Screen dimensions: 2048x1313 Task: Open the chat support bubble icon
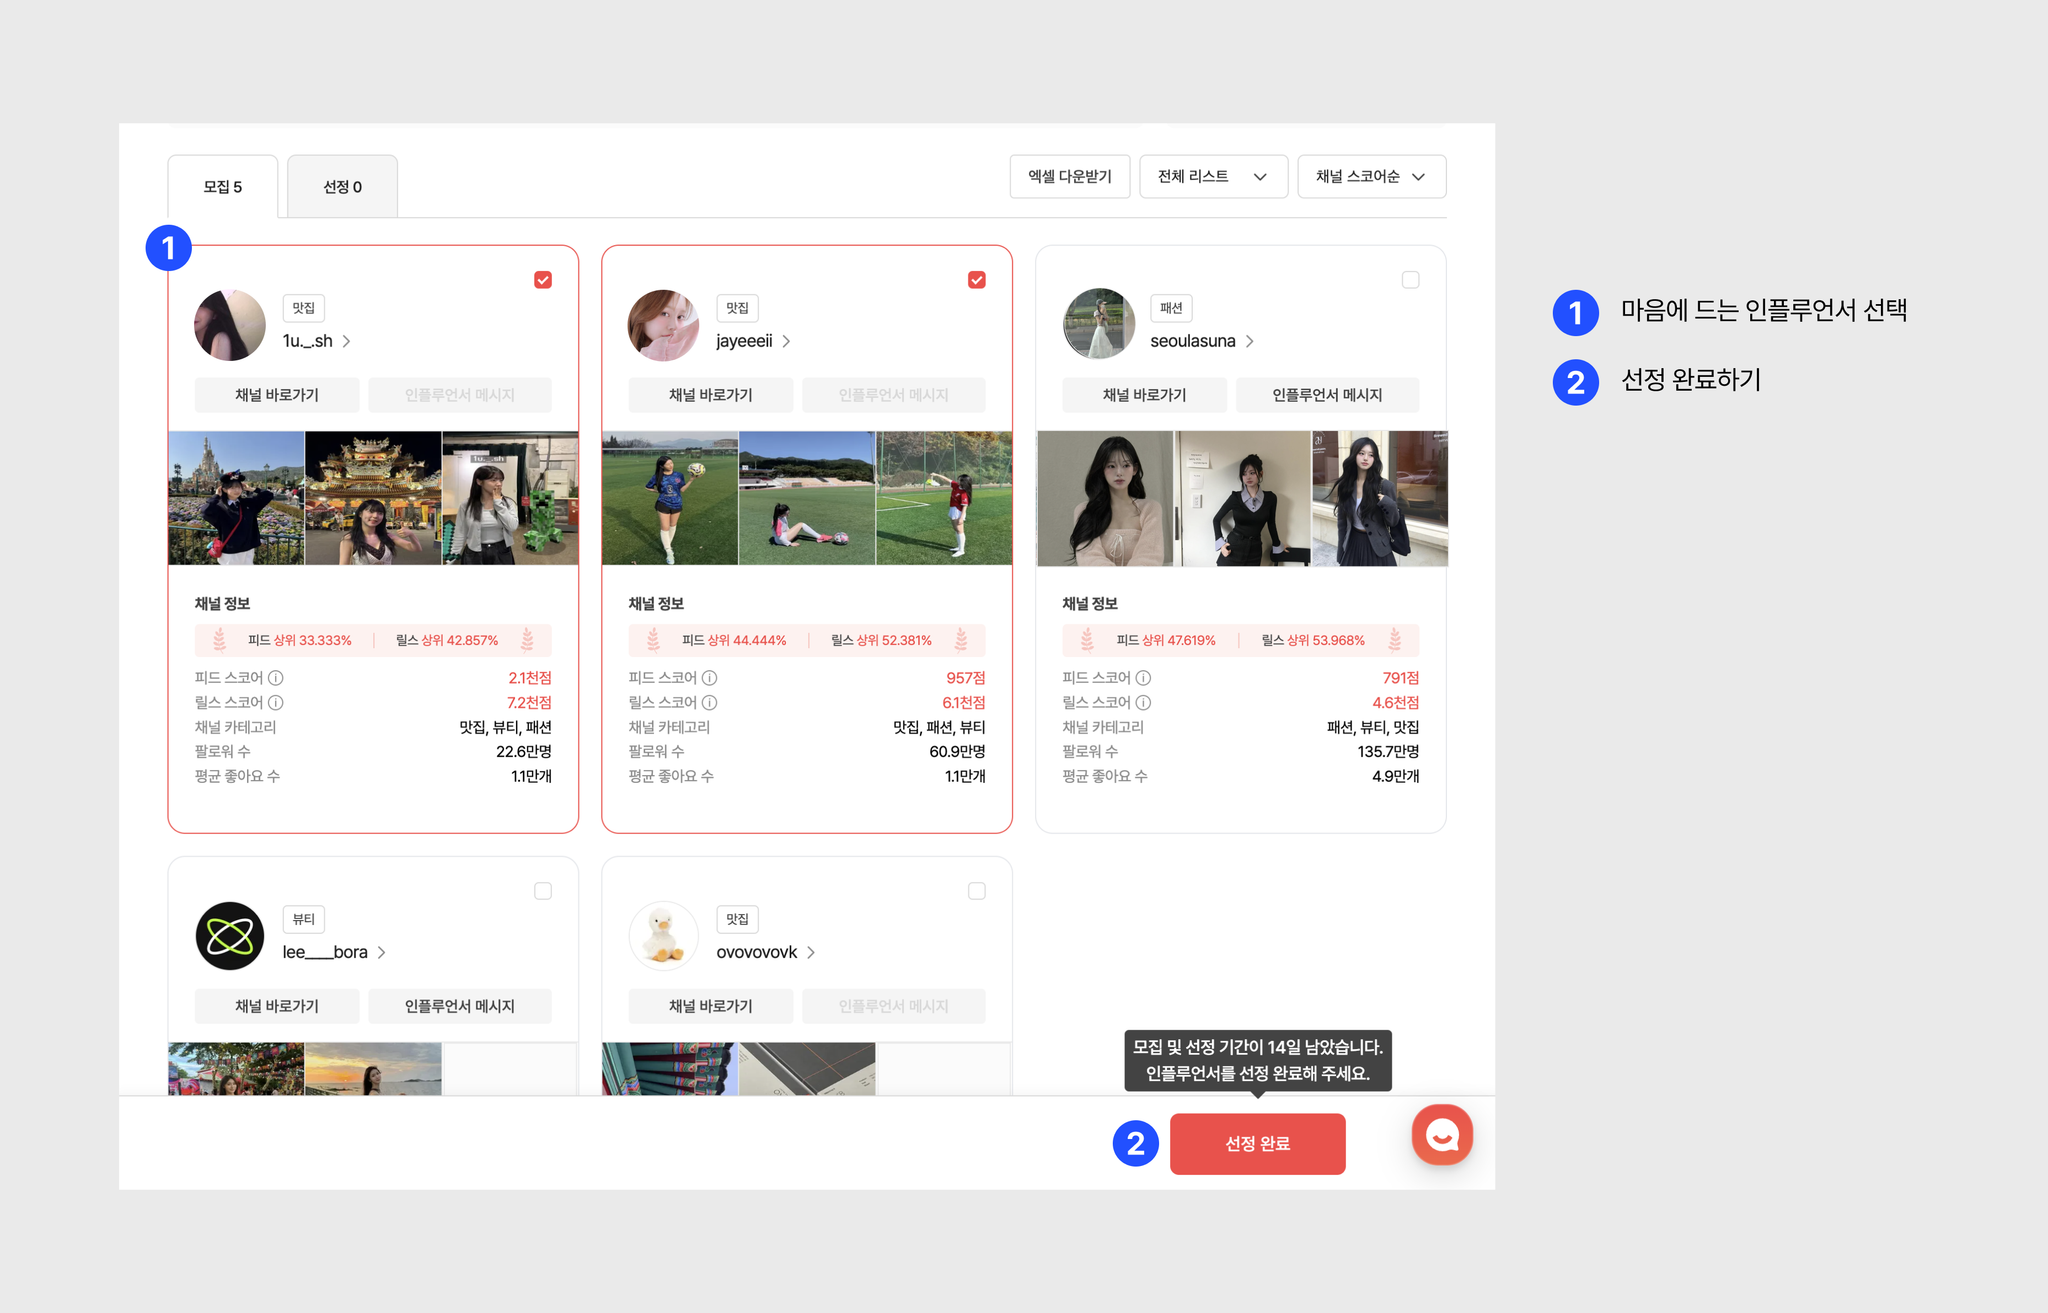click(x=1442, y=1135)
